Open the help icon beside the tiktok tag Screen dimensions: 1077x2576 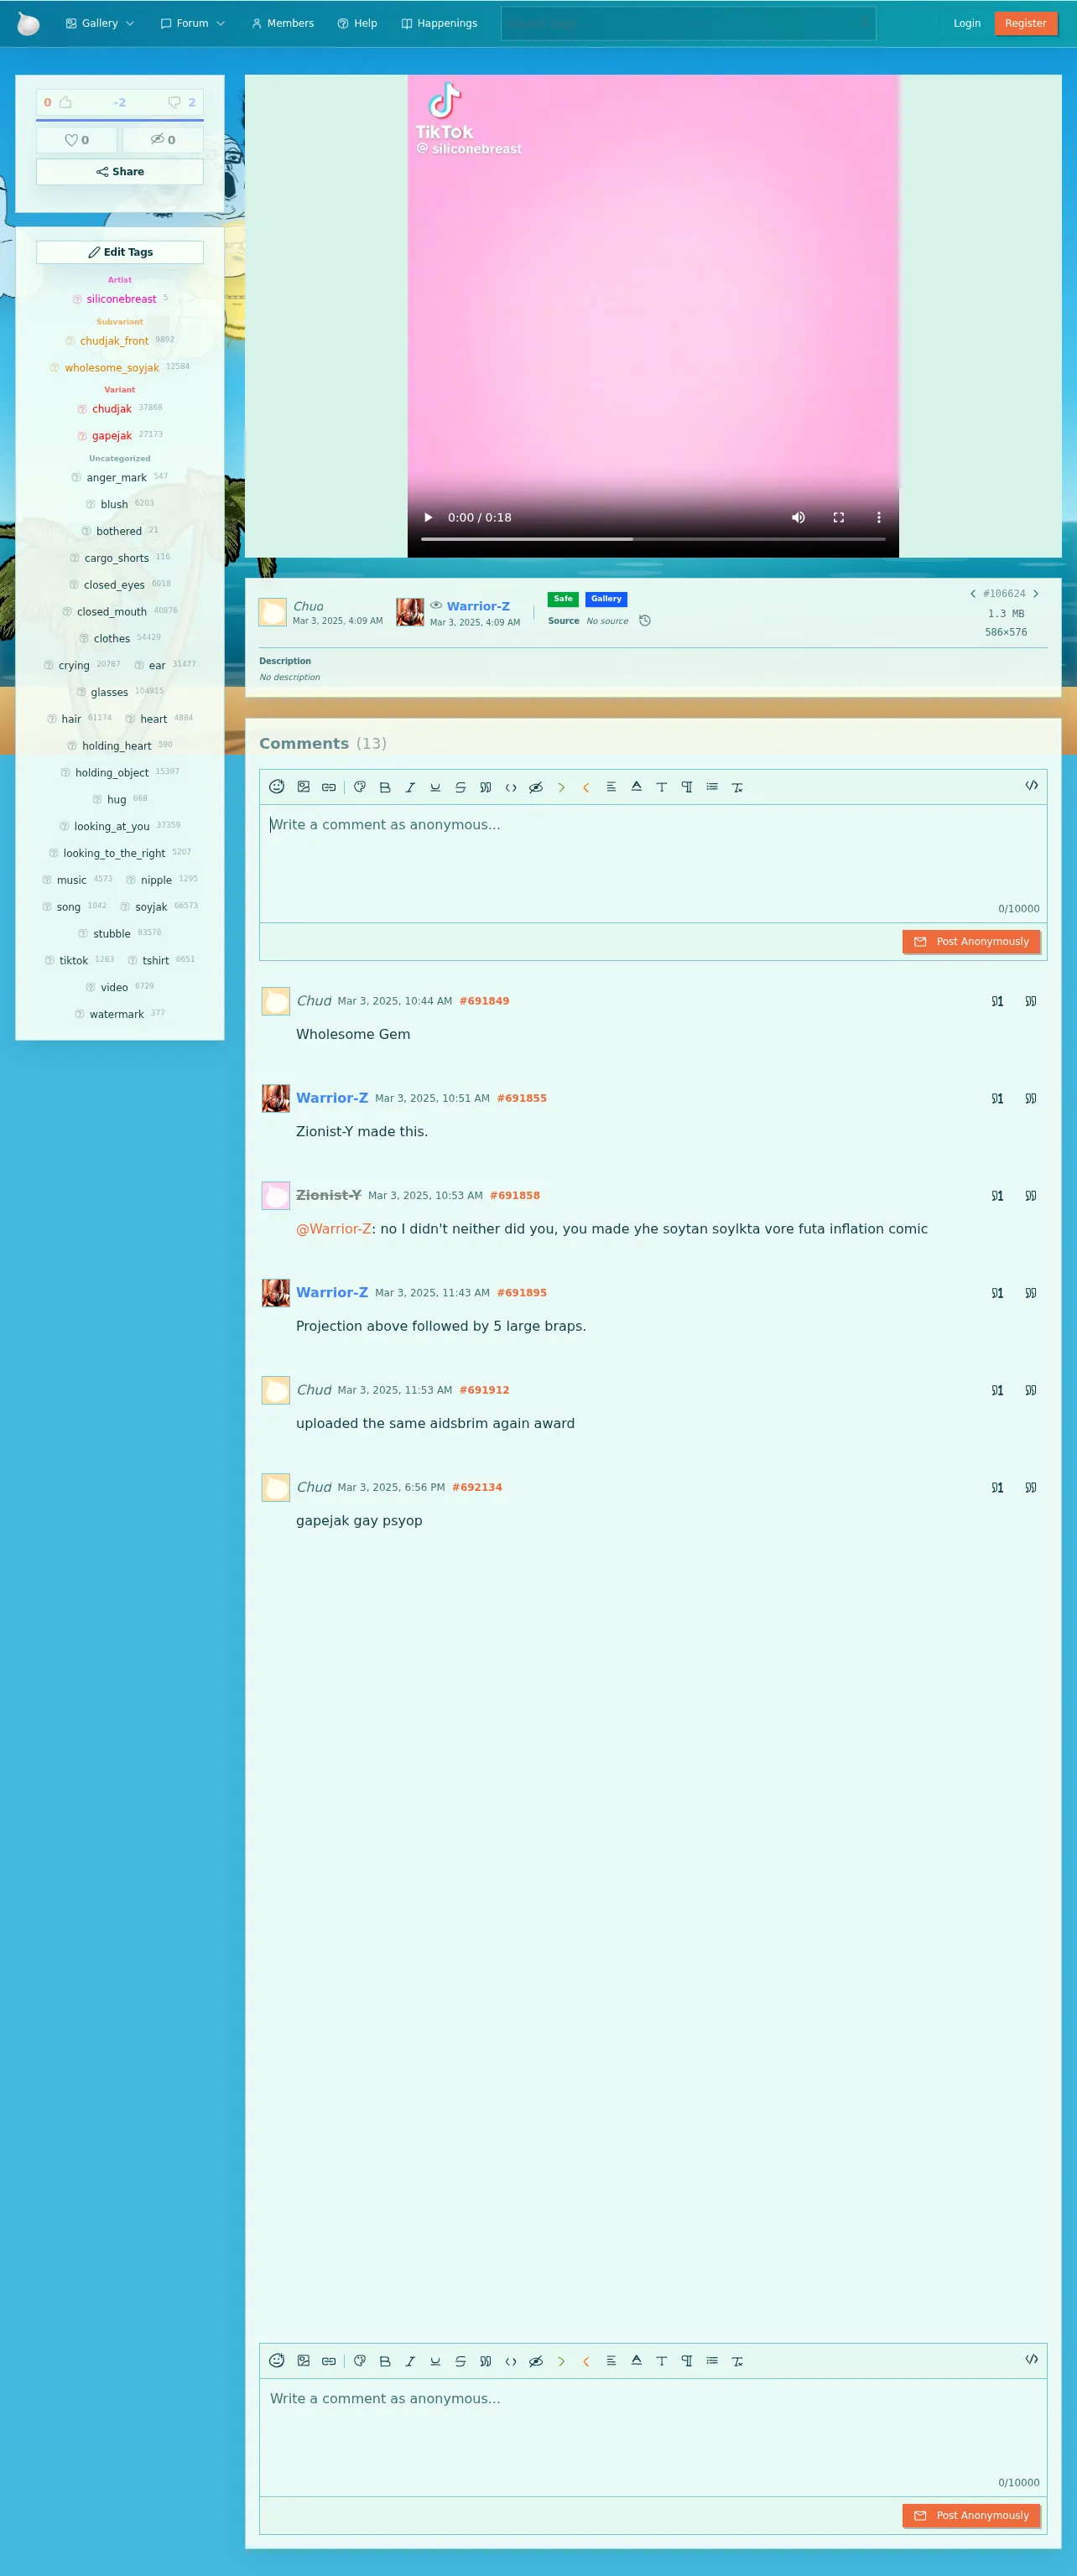[x=49, y=961]
